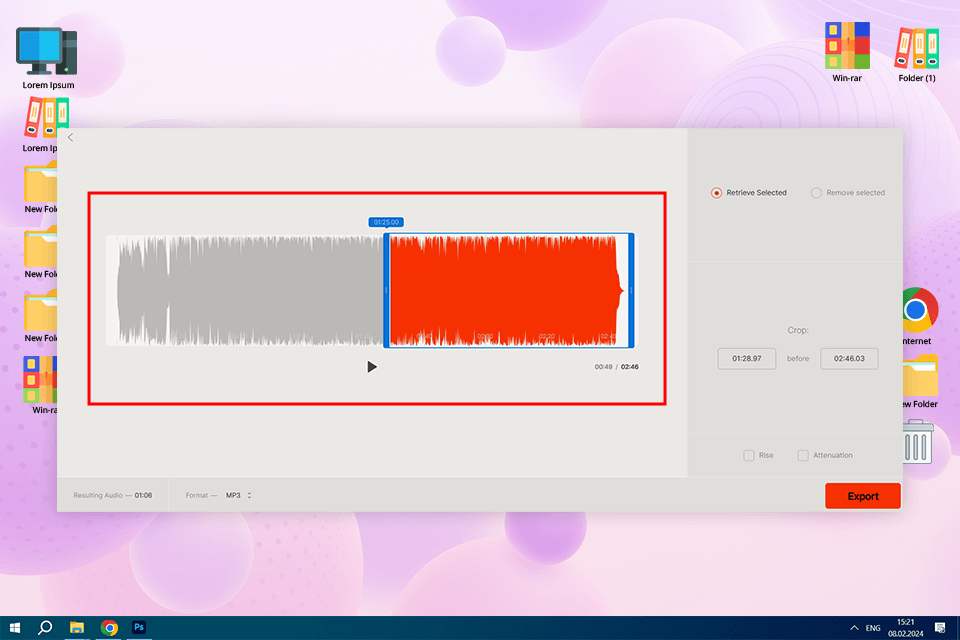Click the Export button

pyautogui.click(x=863, y=496)
